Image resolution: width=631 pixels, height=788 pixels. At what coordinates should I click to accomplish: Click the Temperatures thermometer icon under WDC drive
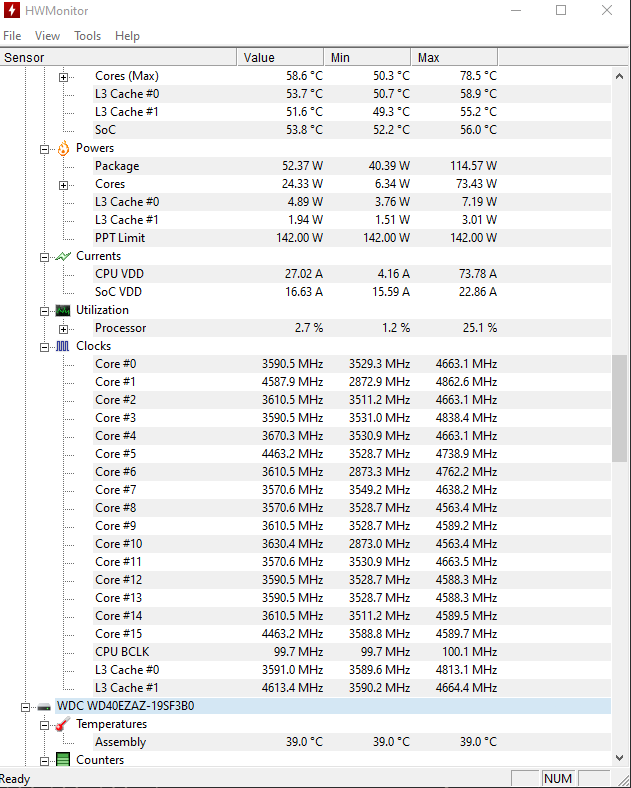(63, 724)
